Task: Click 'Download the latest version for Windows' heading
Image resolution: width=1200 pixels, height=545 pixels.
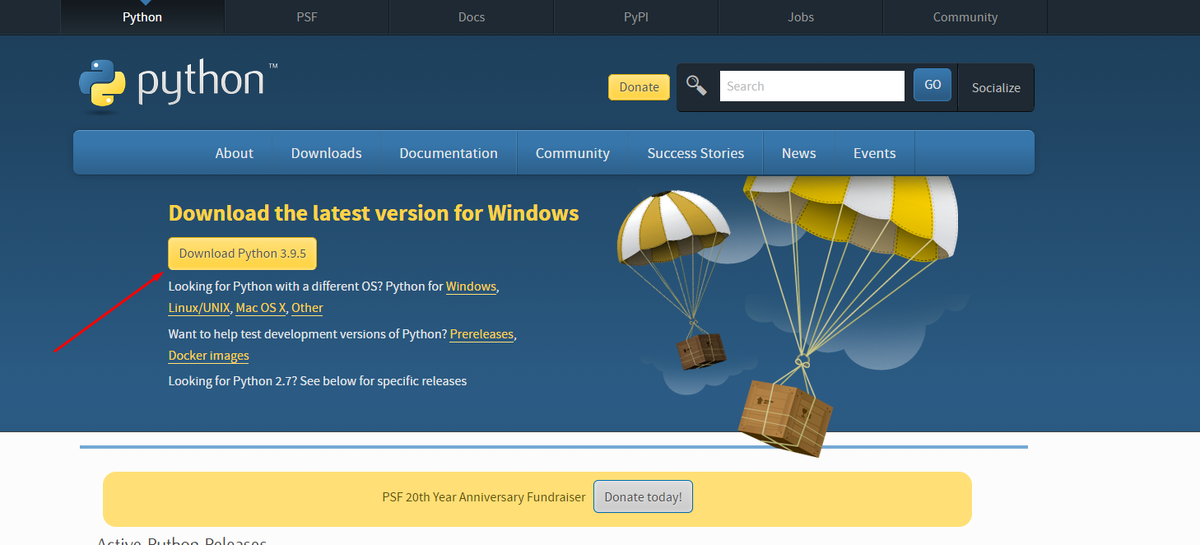Action: coord(374,213)
